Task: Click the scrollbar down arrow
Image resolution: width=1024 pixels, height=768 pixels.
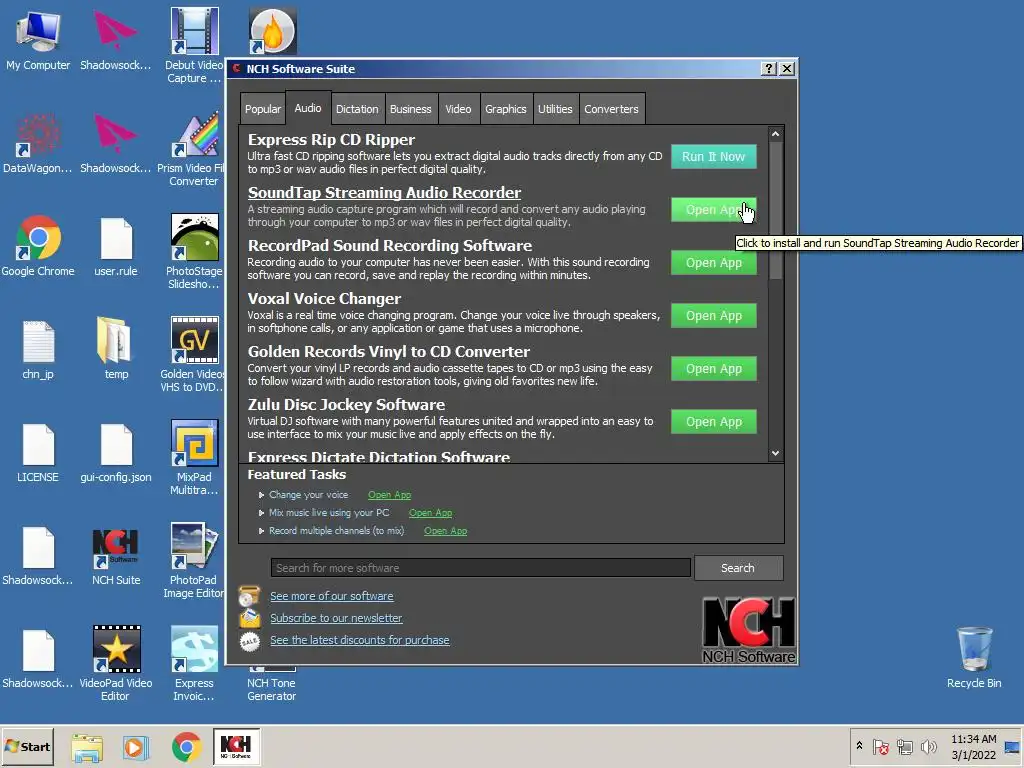Action: (775, 453)
